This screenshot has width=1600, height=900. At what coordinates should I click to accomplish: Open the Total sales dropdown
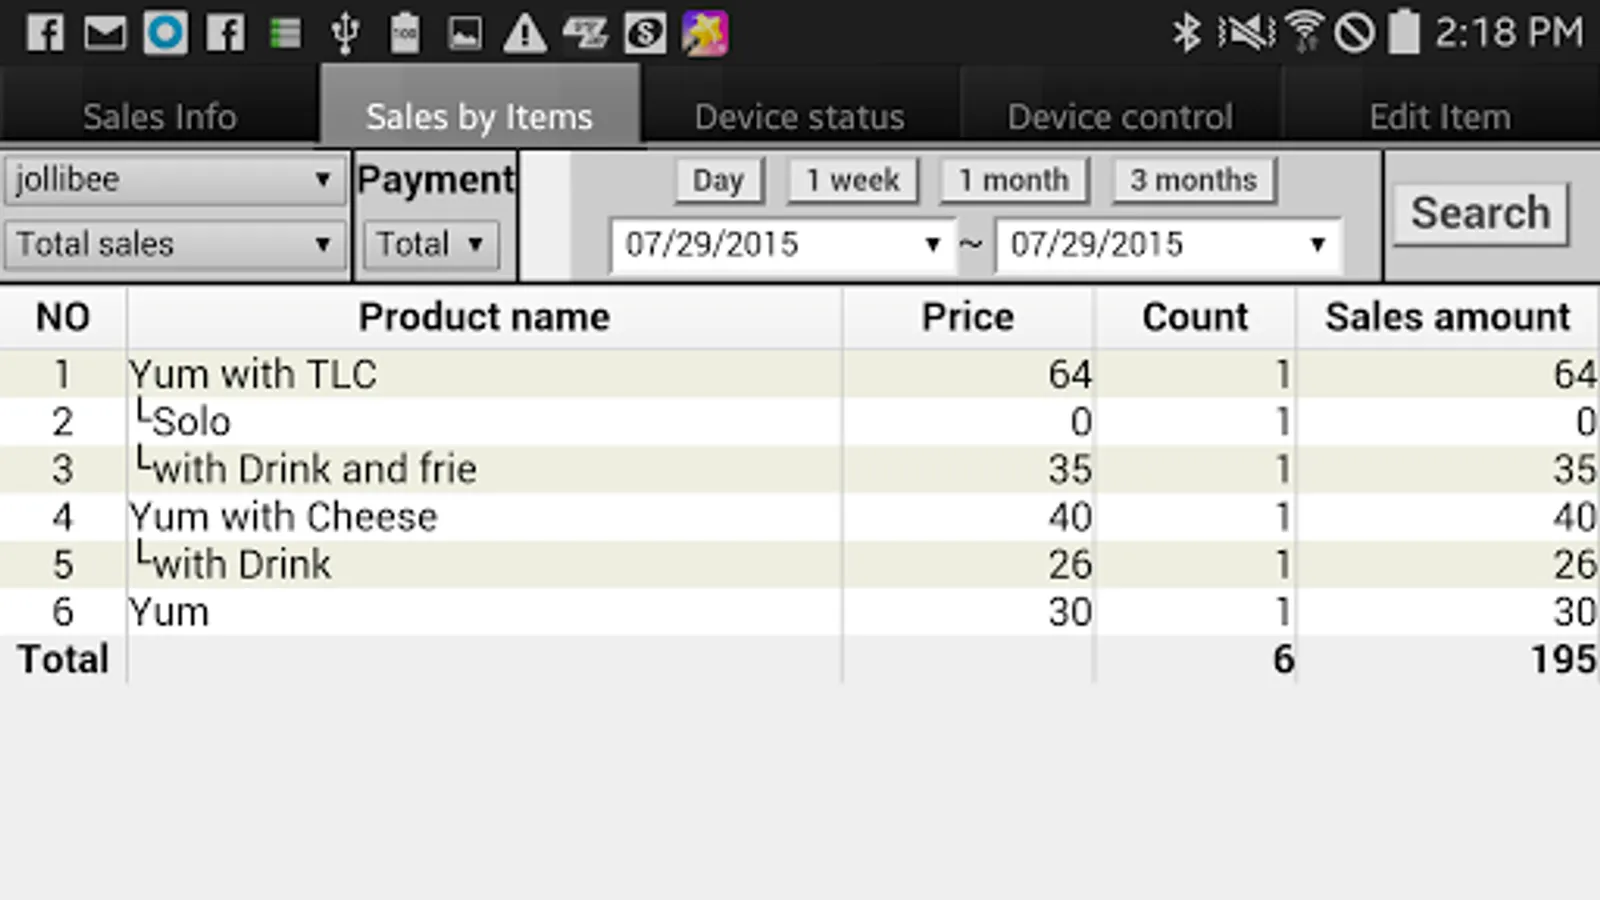tap(175, 243)
